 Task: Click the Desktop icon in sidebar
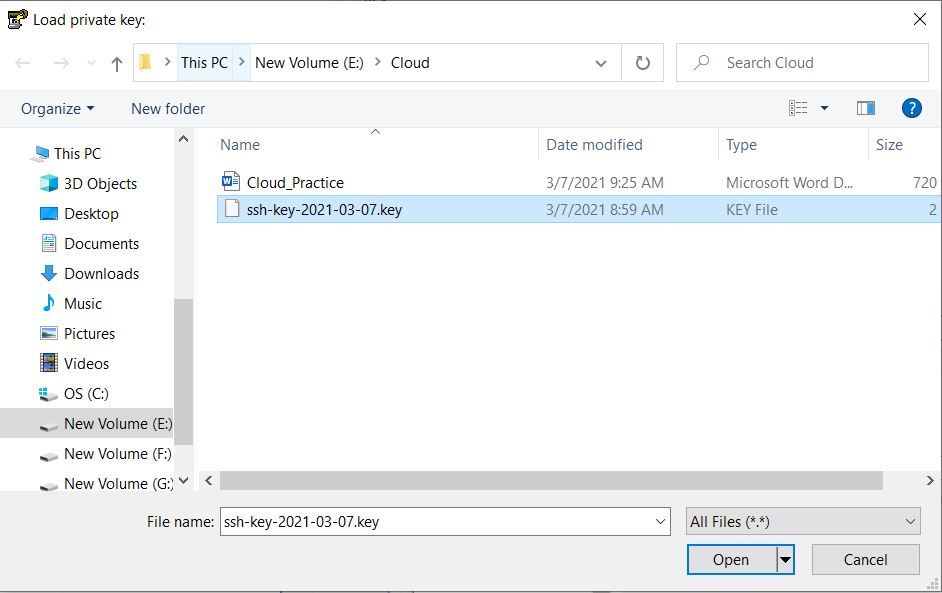click(x=49, y=213)
